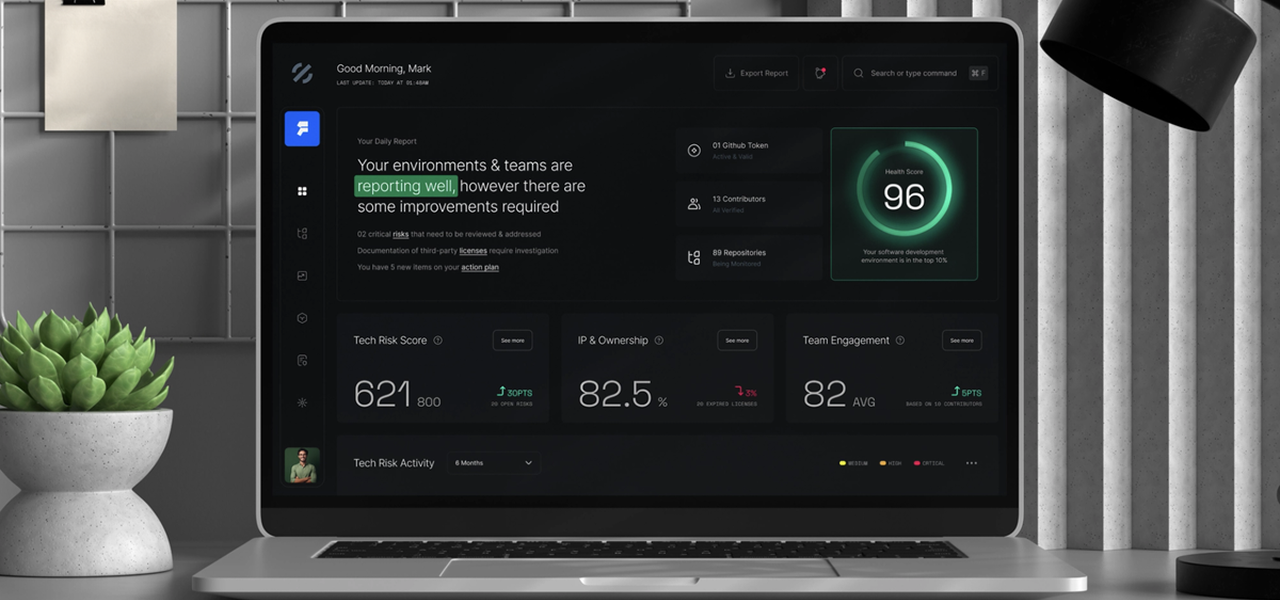This screenshot has width=1280, height=600.
Task: Click See more on Team Engagement card
Action: tap(962, 340)
